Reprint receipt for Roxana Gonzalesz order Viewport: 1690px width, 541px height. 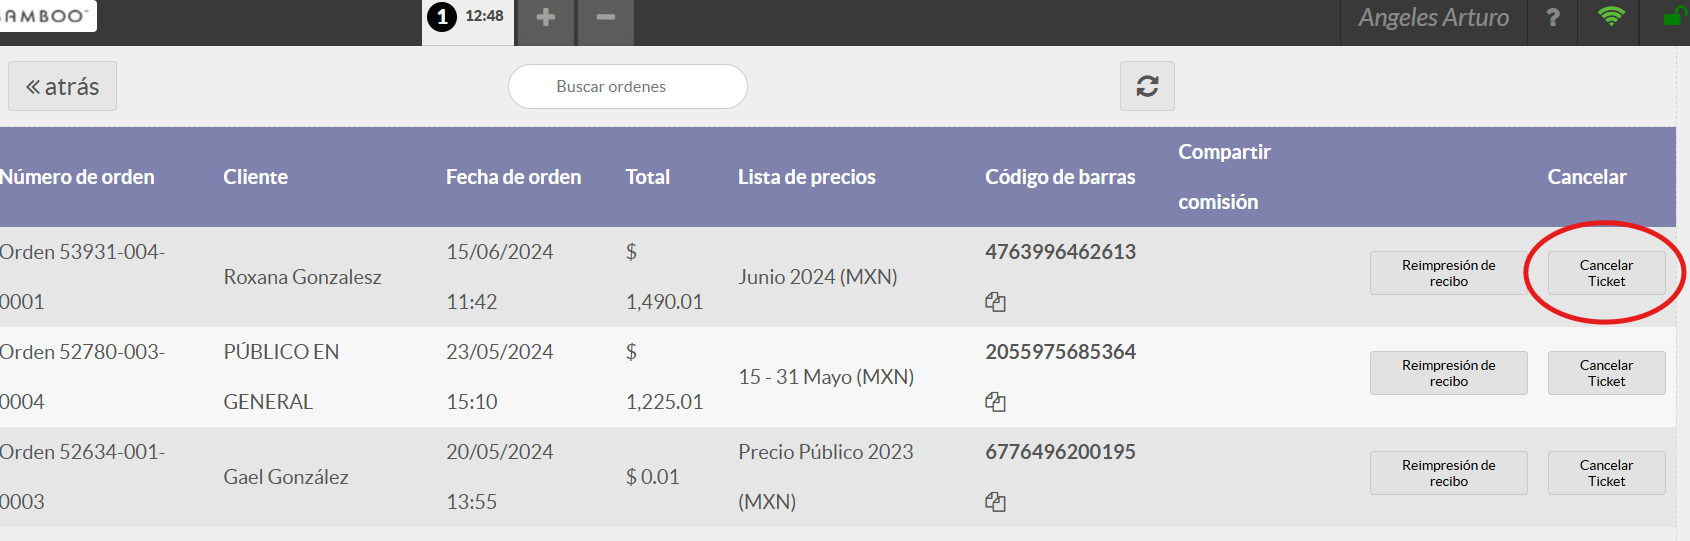point(1448,273)
